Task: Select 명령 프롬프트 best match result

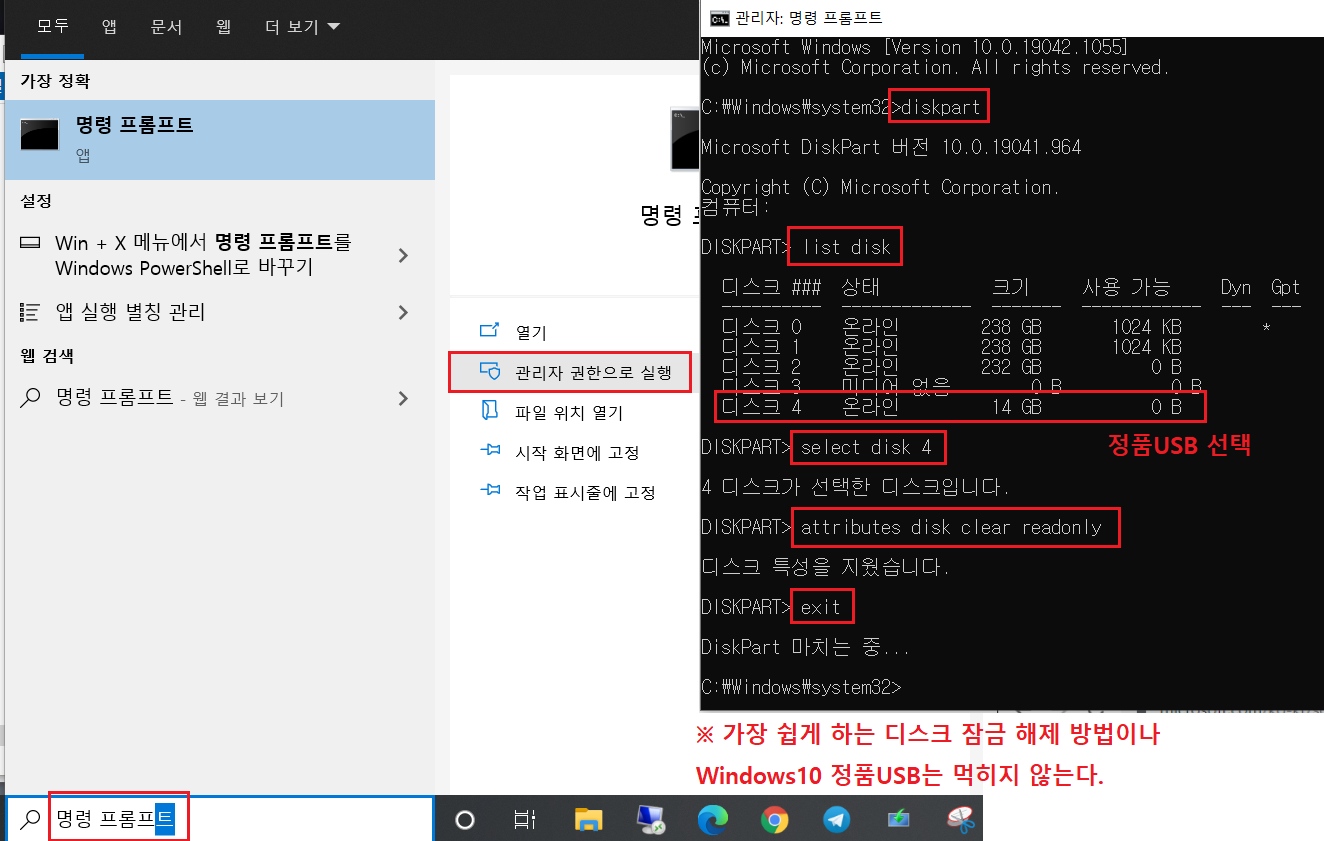Action: 220,139
